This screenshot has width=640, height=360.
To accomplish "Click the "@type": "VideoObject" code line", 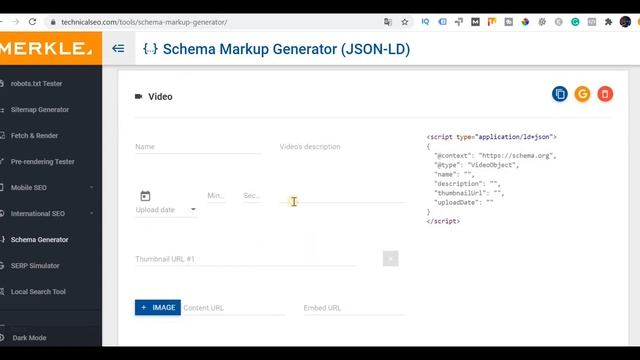I will tap(477, 165).
